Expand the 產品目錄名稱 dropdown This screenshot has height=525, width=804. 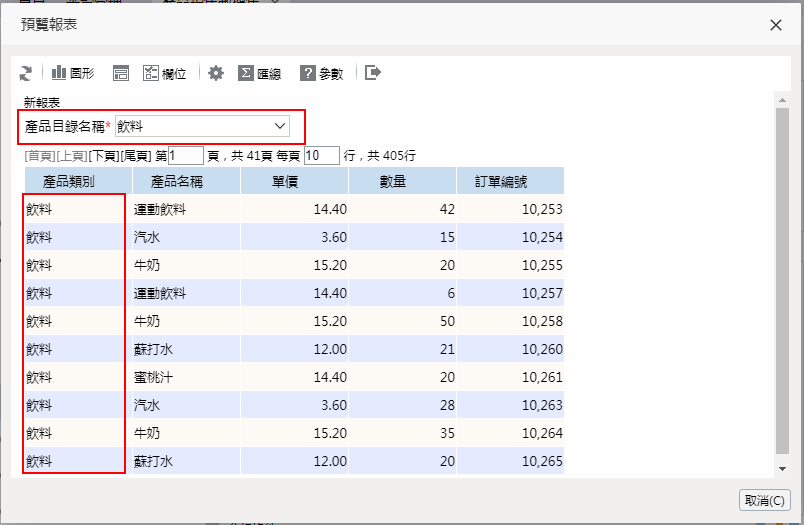click(x=279, y=127)
